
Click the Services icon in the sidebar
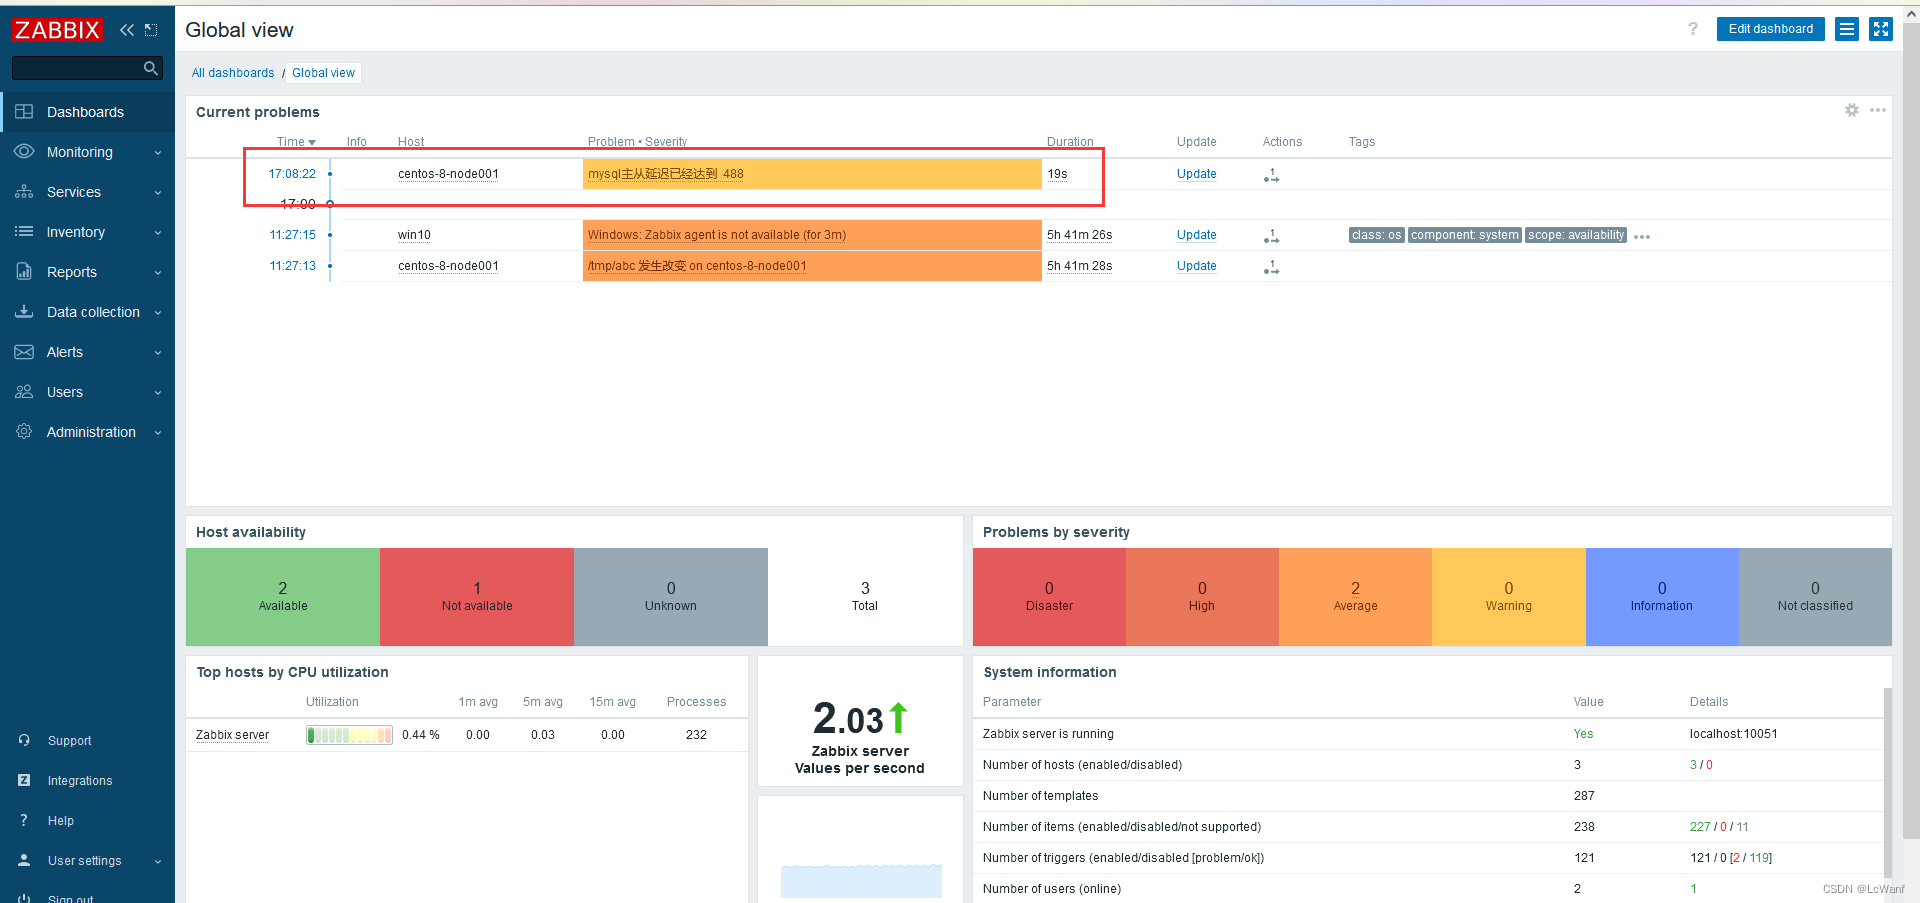click(24, 192)
